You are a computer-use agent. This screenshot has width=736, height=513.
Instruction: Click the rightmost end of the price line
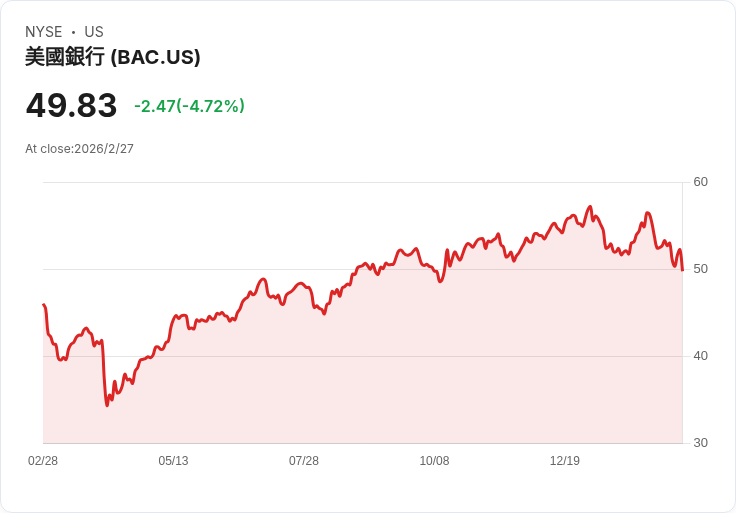682,269
